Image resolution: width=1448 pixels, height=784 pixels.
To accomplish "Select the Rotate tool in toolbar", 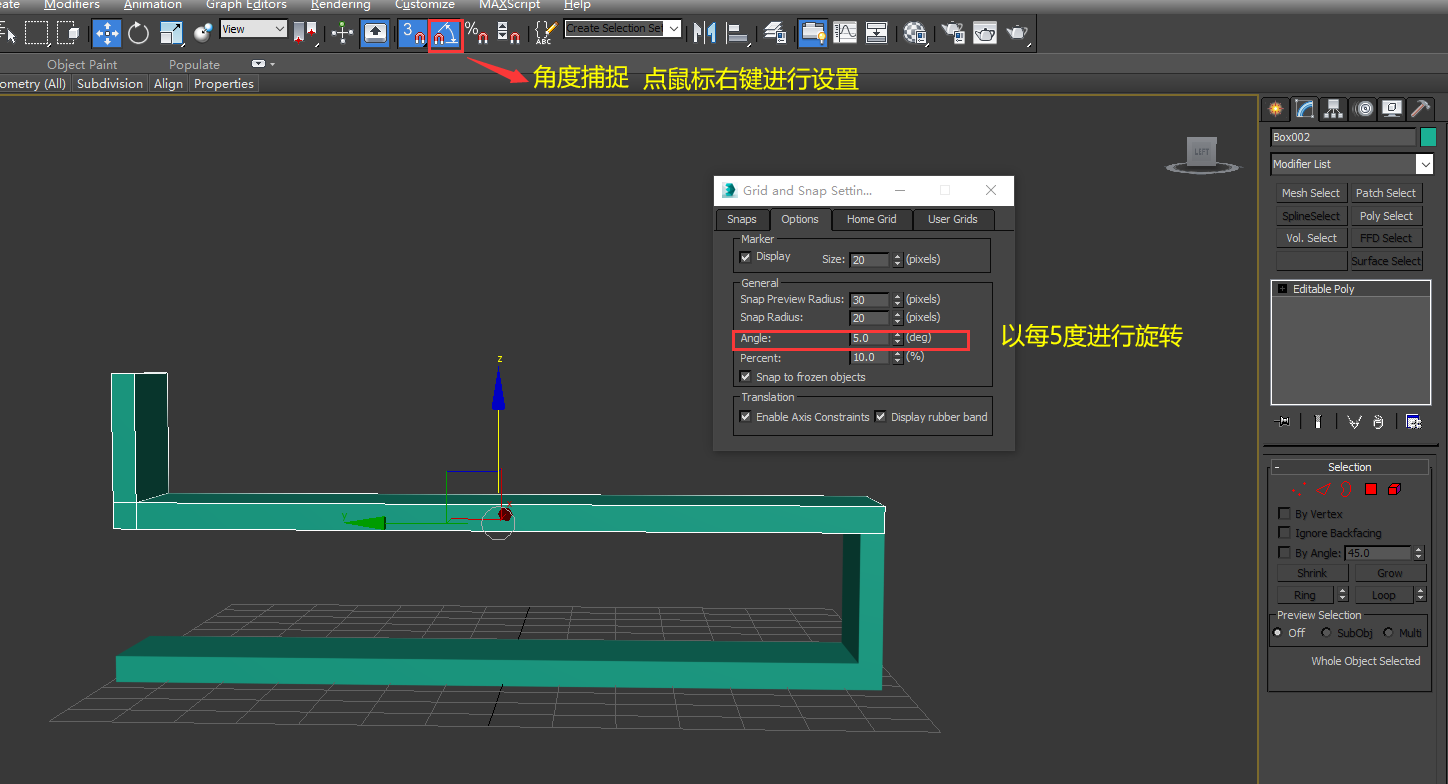I will coord(139,33).
